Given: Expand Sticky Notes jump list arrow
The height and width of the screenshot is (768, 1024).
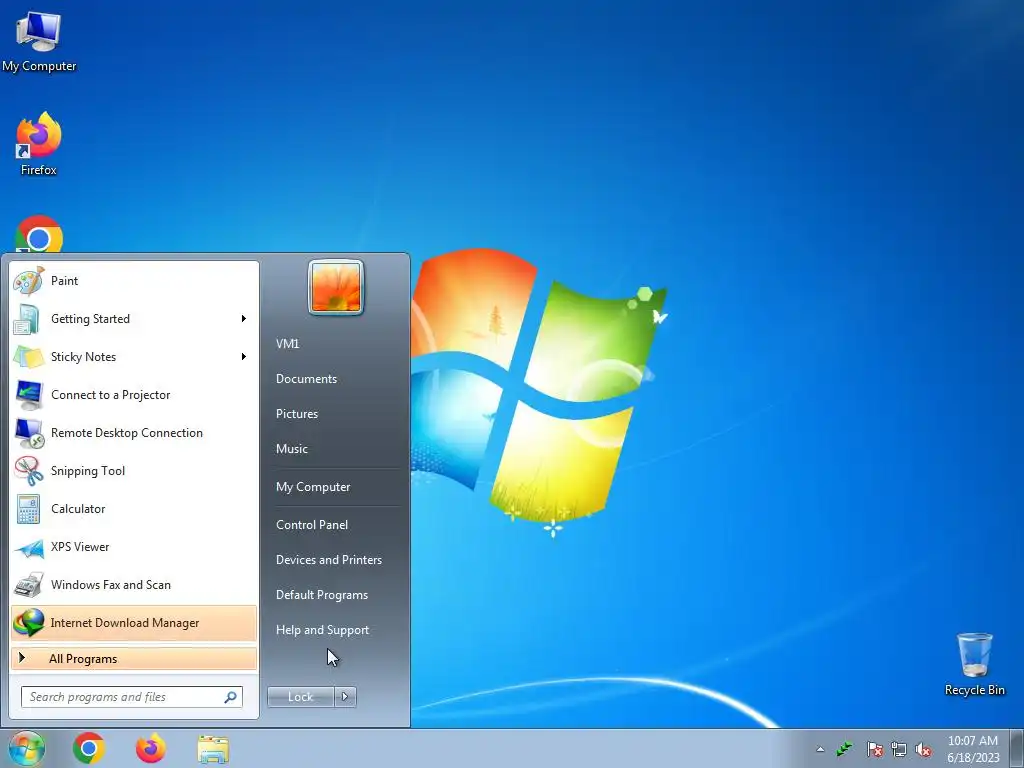Looking at the screenshot, I should tap(244, 357).
